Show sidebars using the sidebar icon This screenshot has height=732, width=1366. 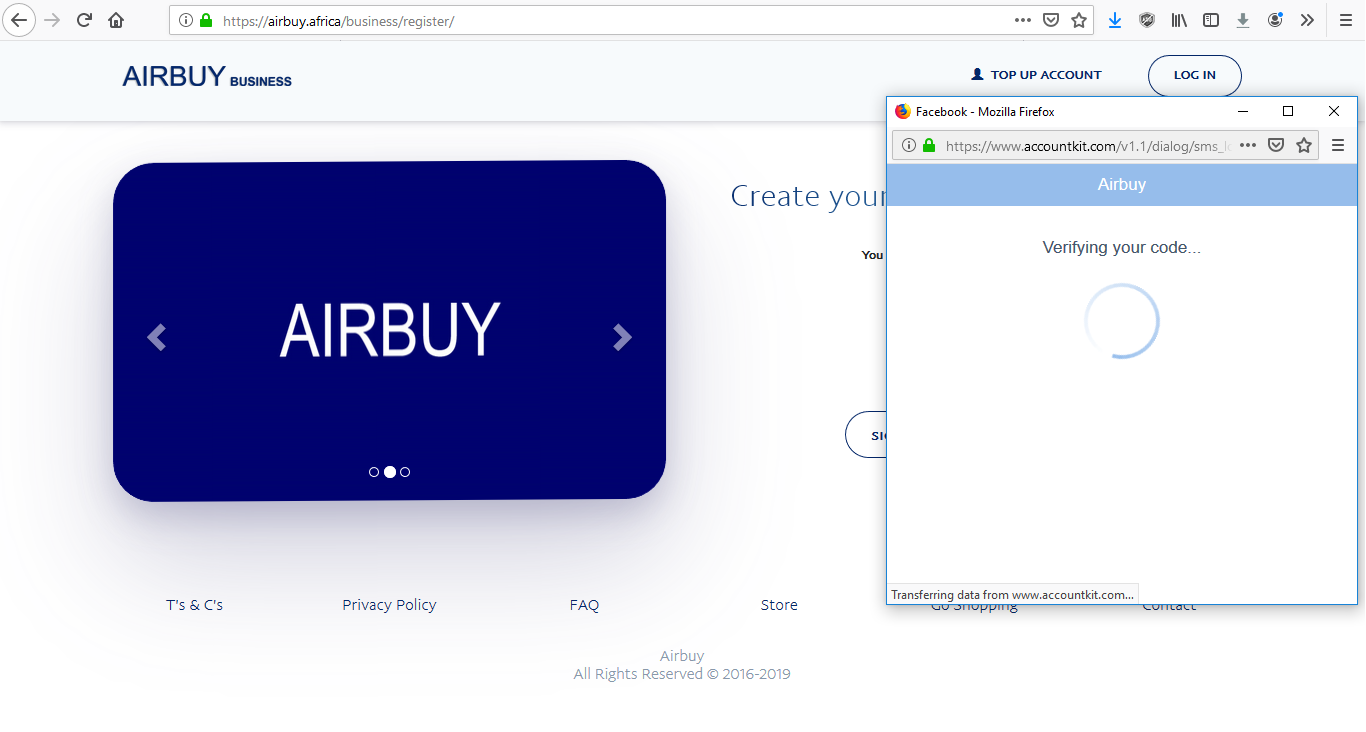pos(1211,20)
